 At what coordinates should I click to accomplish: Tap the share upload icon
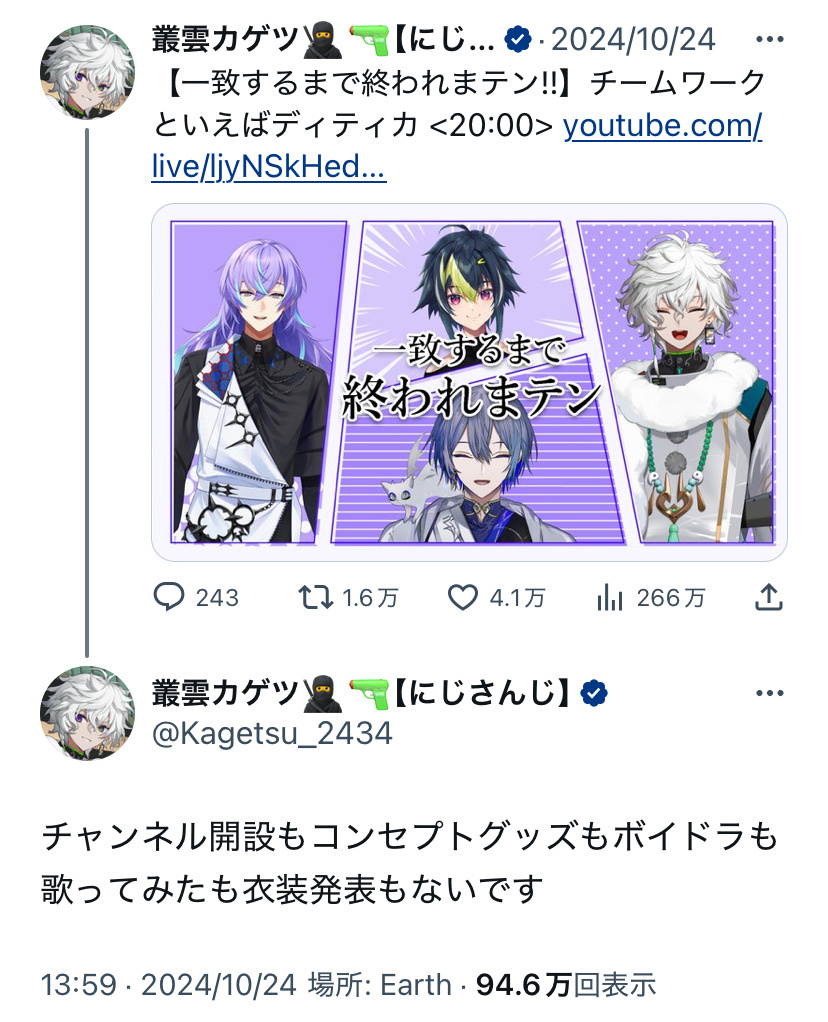click(768, 597)
